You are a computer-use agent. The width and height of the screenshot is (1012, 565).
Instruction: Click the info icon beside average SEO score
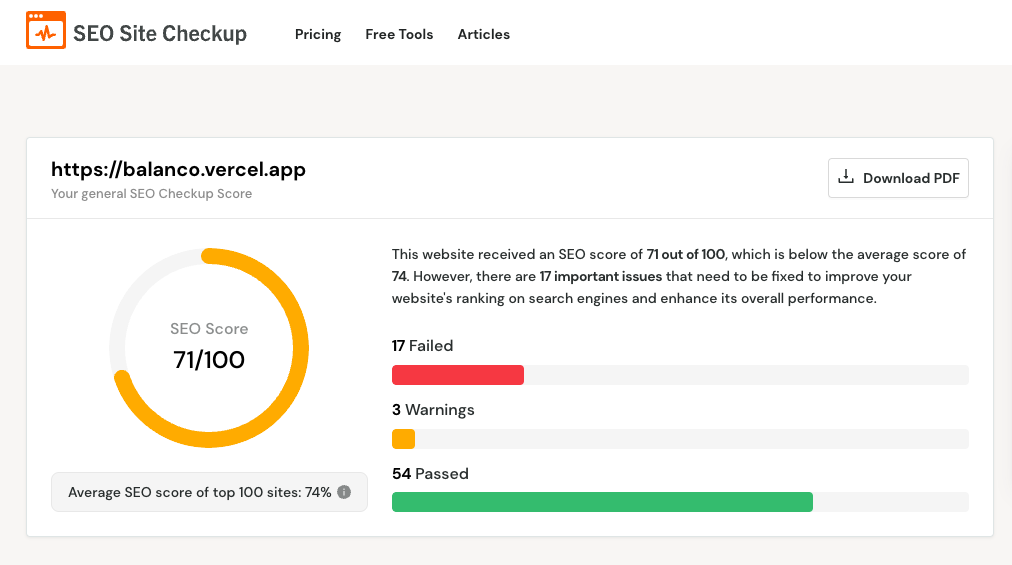click(x=344, y=492)
